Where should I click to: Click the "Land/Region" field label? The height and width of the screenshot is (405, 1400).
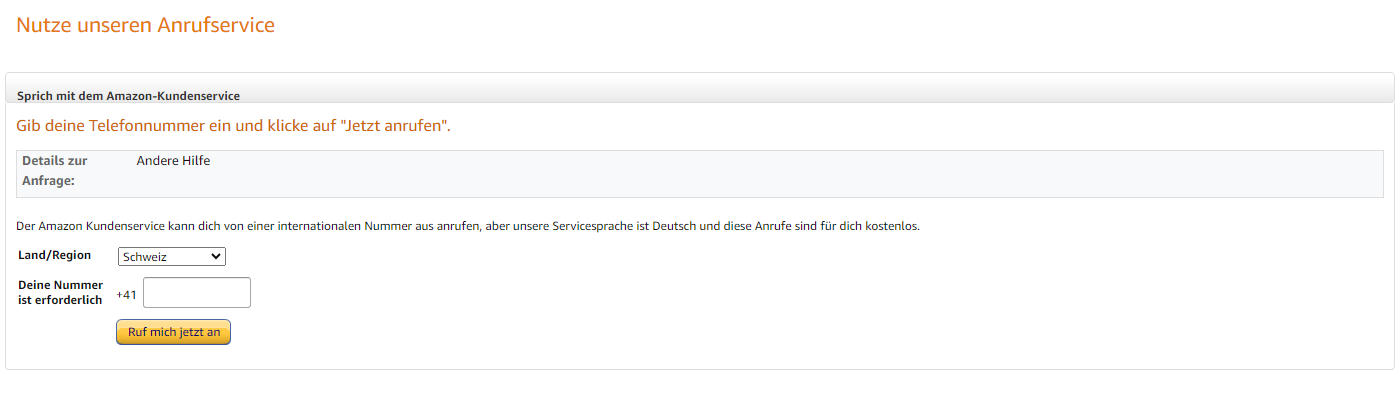click(x=55, y=255)
